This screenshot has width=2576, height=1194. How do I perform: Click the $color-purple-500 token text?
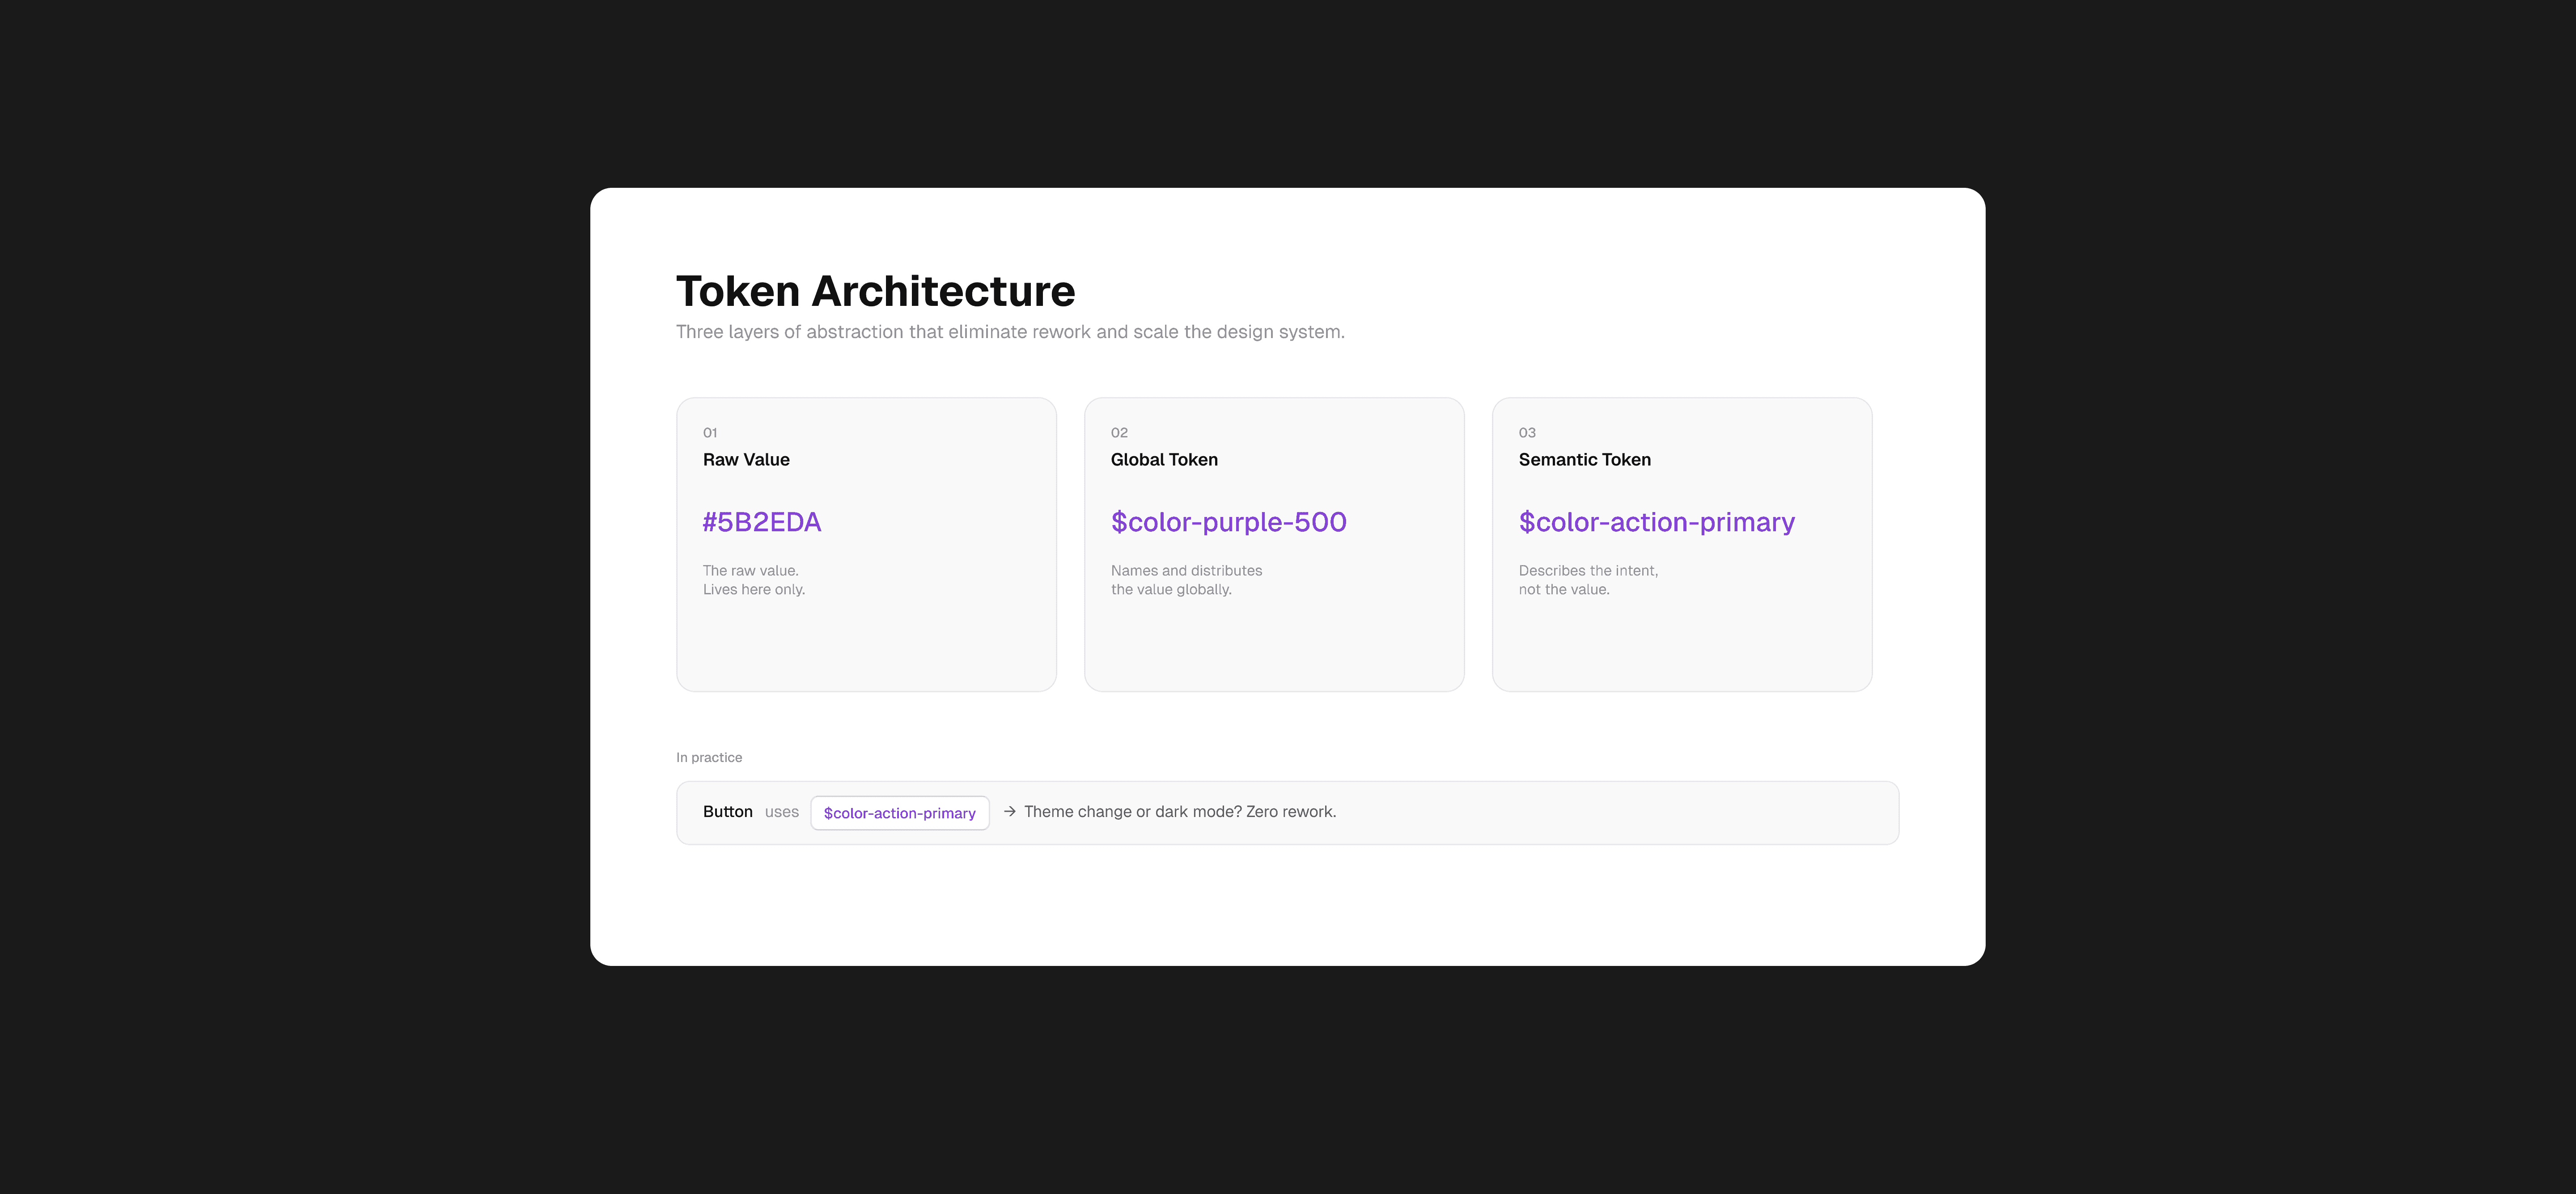tap(1228, 522)
